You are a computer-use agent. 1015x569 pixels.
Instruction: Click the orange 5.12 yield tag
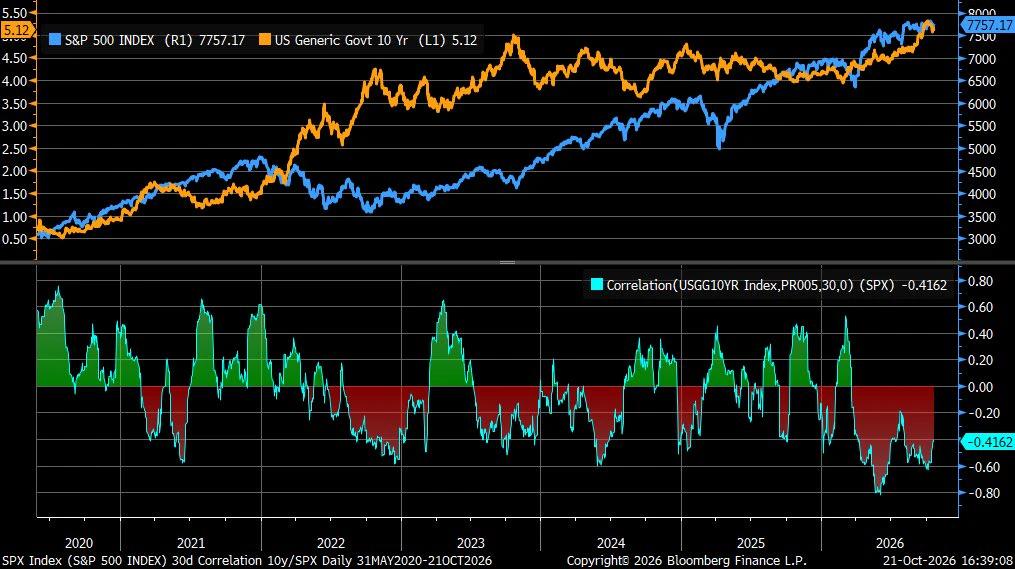pyautogui.click(x=16, y=30)
